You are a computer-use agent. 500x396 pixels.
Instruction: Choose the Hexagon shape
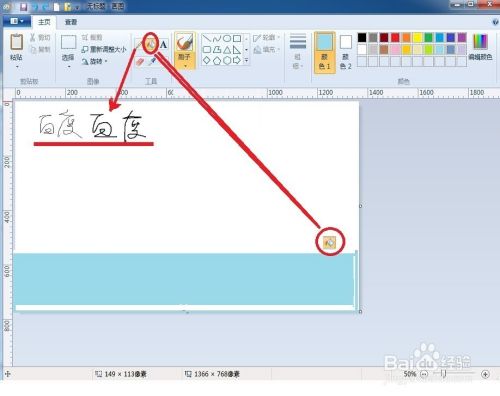(x=227, y=60)
